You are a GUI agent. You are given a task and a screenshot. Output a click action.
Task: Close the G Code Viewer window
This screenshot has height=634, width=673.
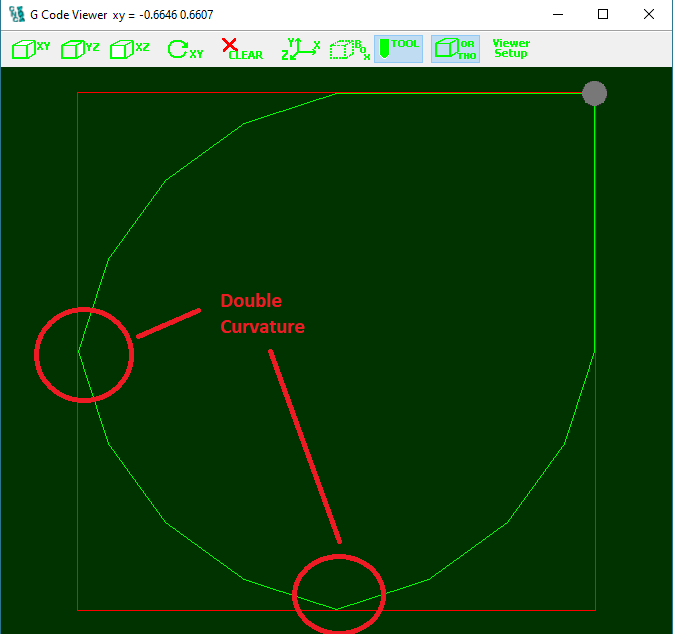[649, 15]
